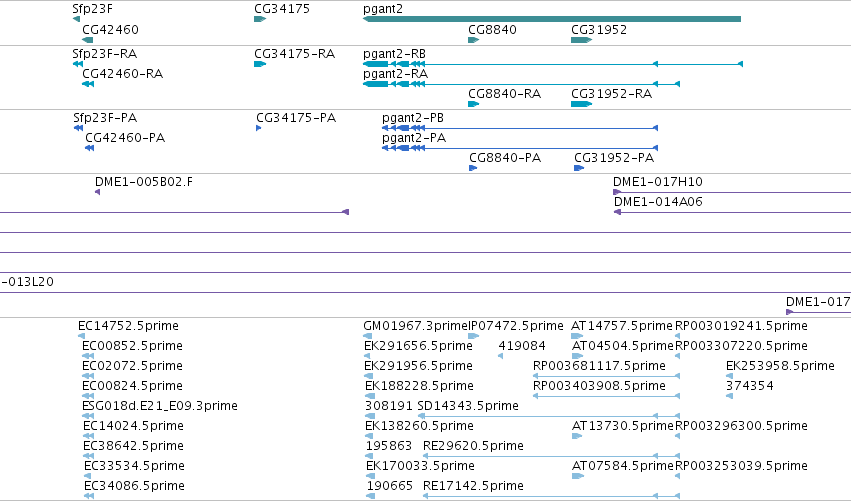This screenshot has width=851, height=501.
Task: Select the DME1-005B02.F feature label
Action: pos(143,182)
